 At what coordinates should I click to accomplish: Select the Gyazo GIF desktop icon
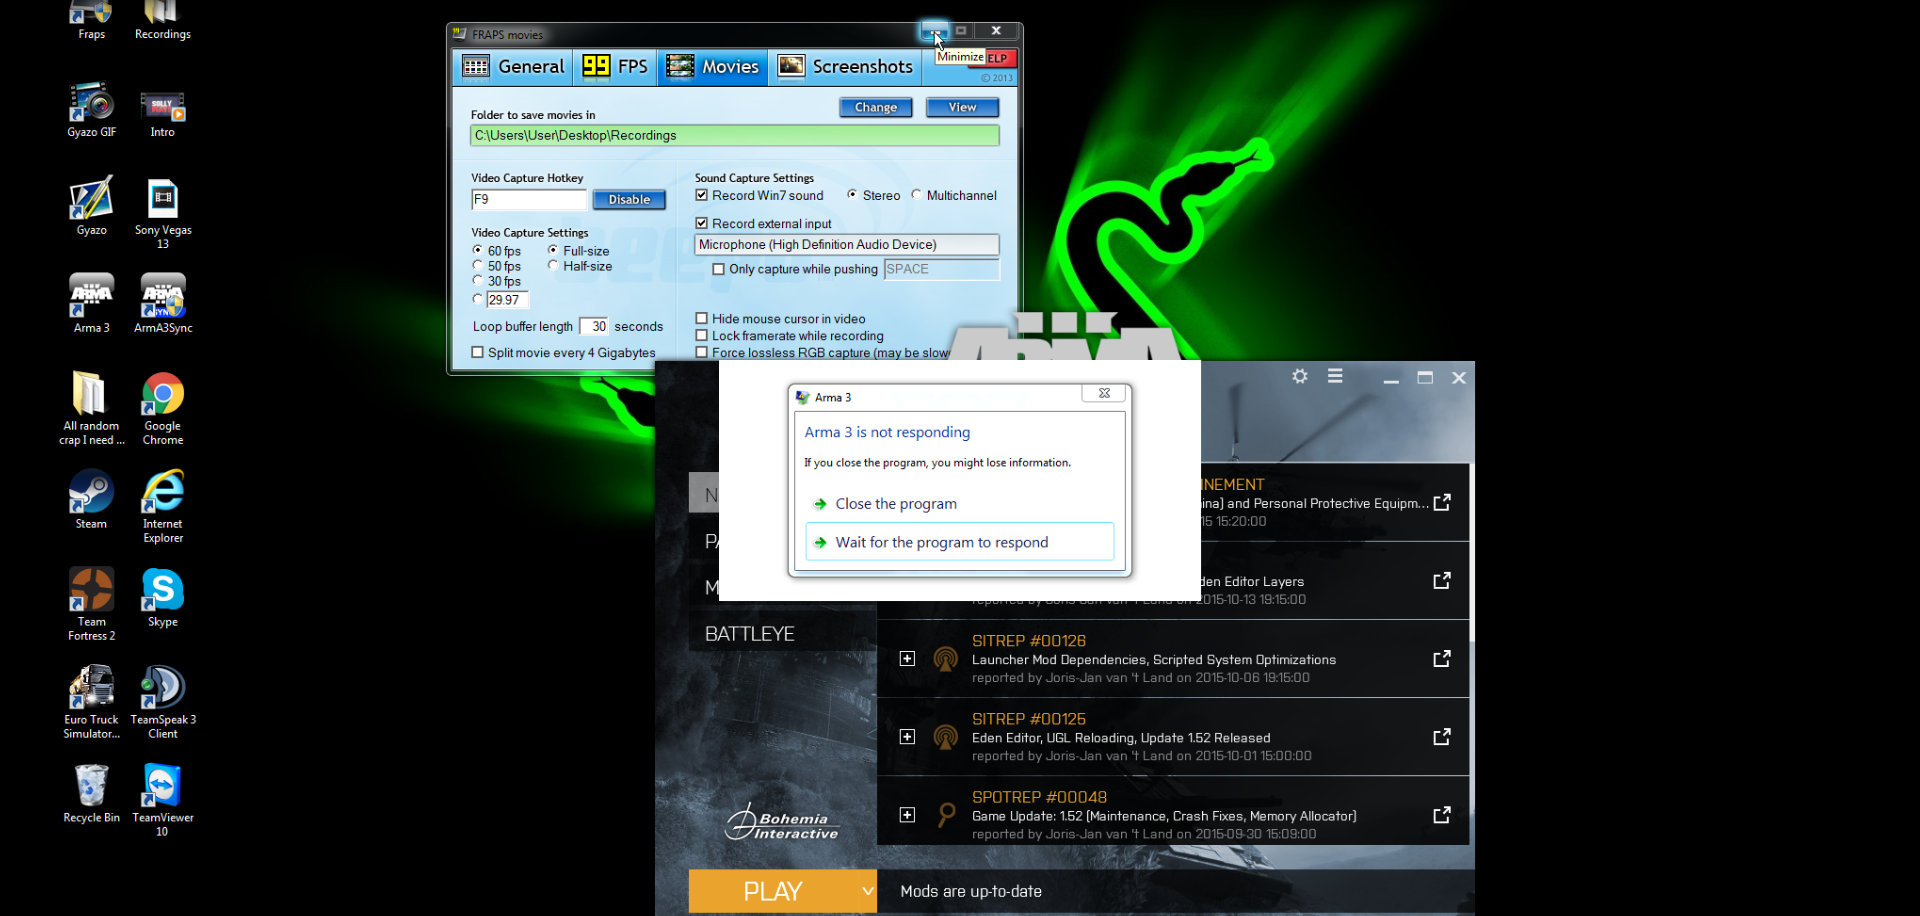pos(91,109)
